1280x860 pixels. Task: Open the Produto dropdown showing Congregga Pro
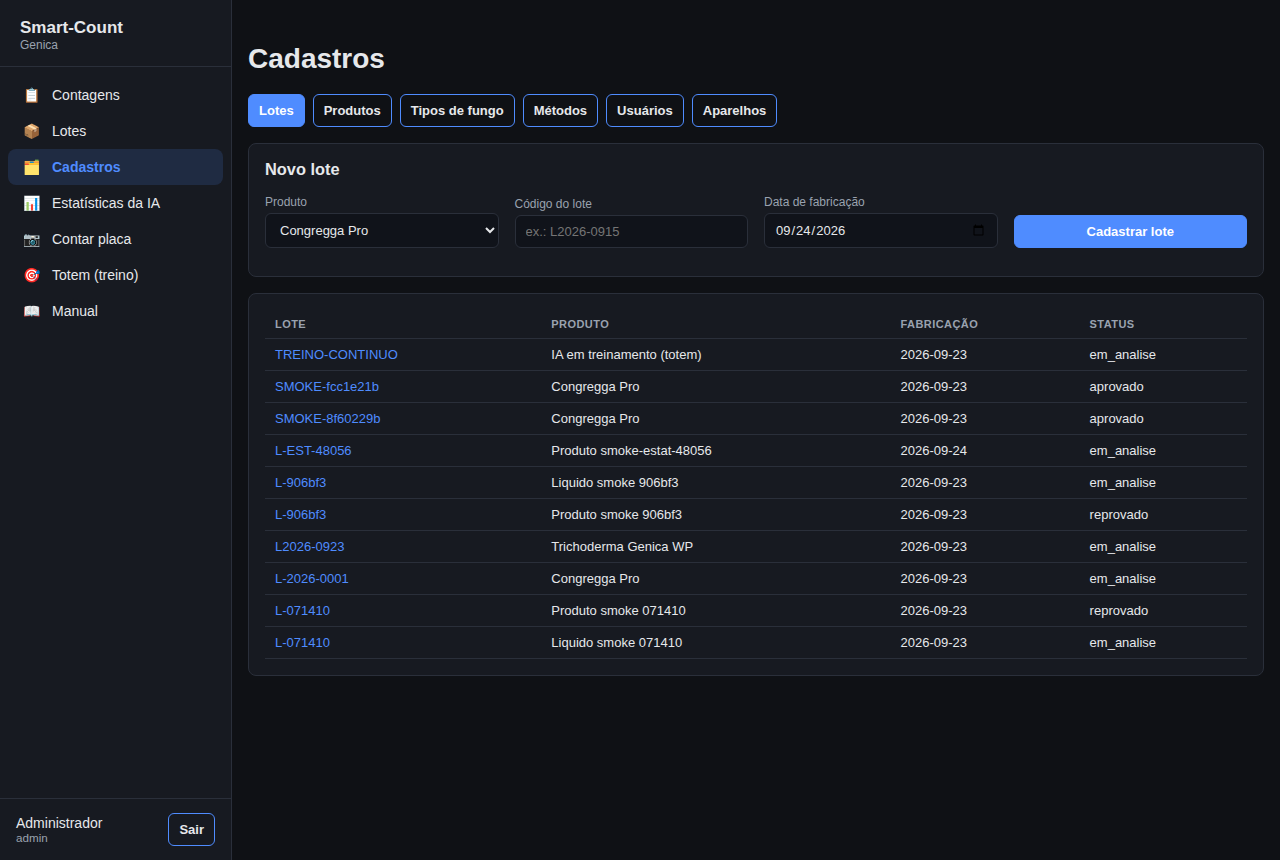[381, 230]
